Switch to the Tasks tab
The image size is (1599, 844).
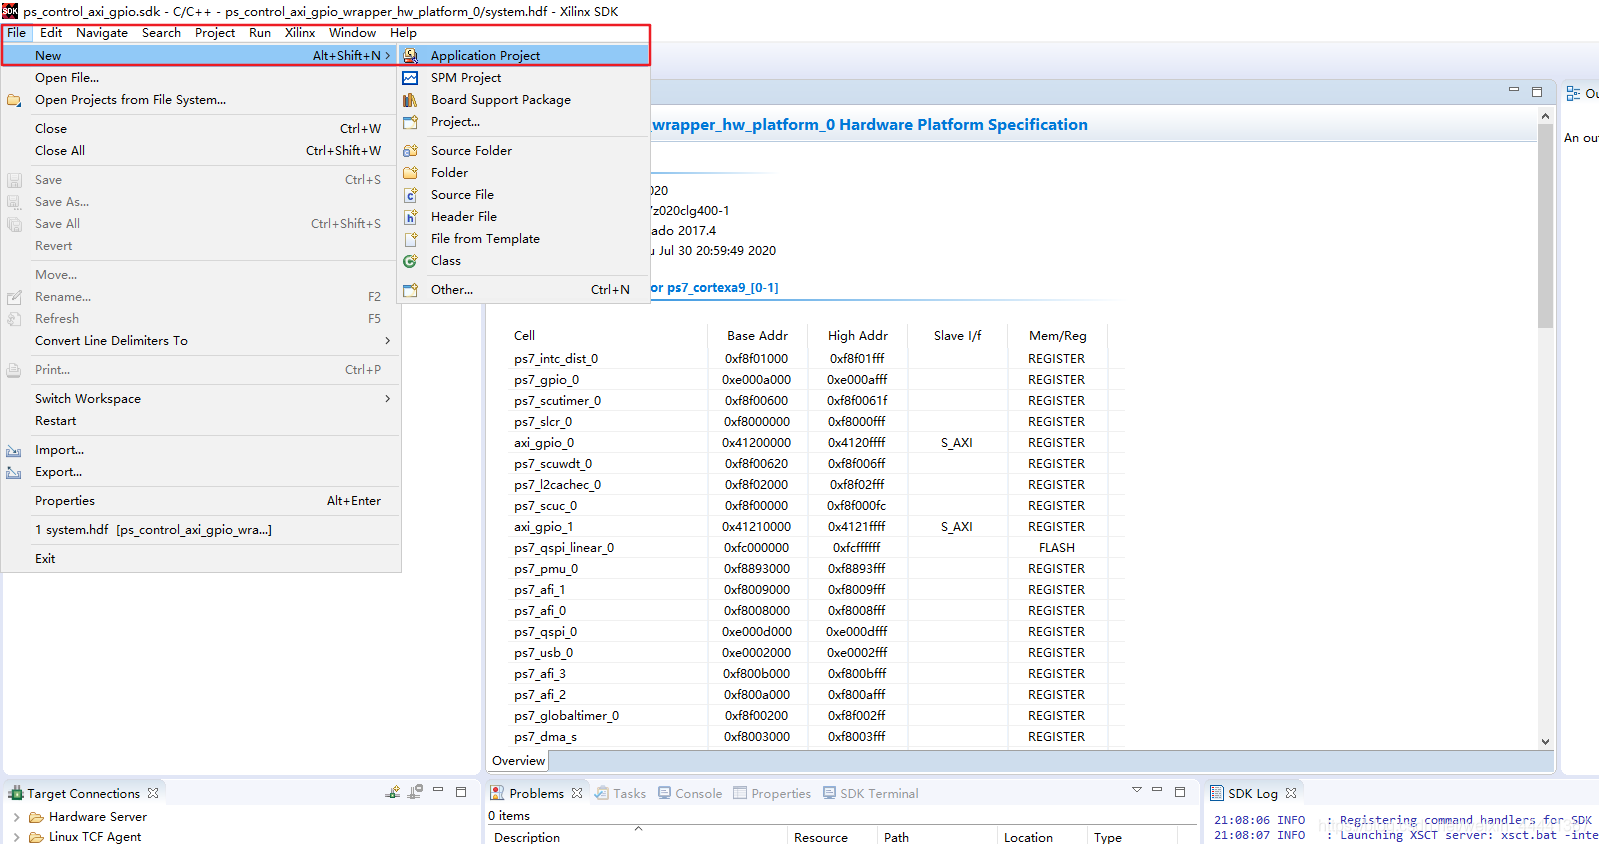620,794
